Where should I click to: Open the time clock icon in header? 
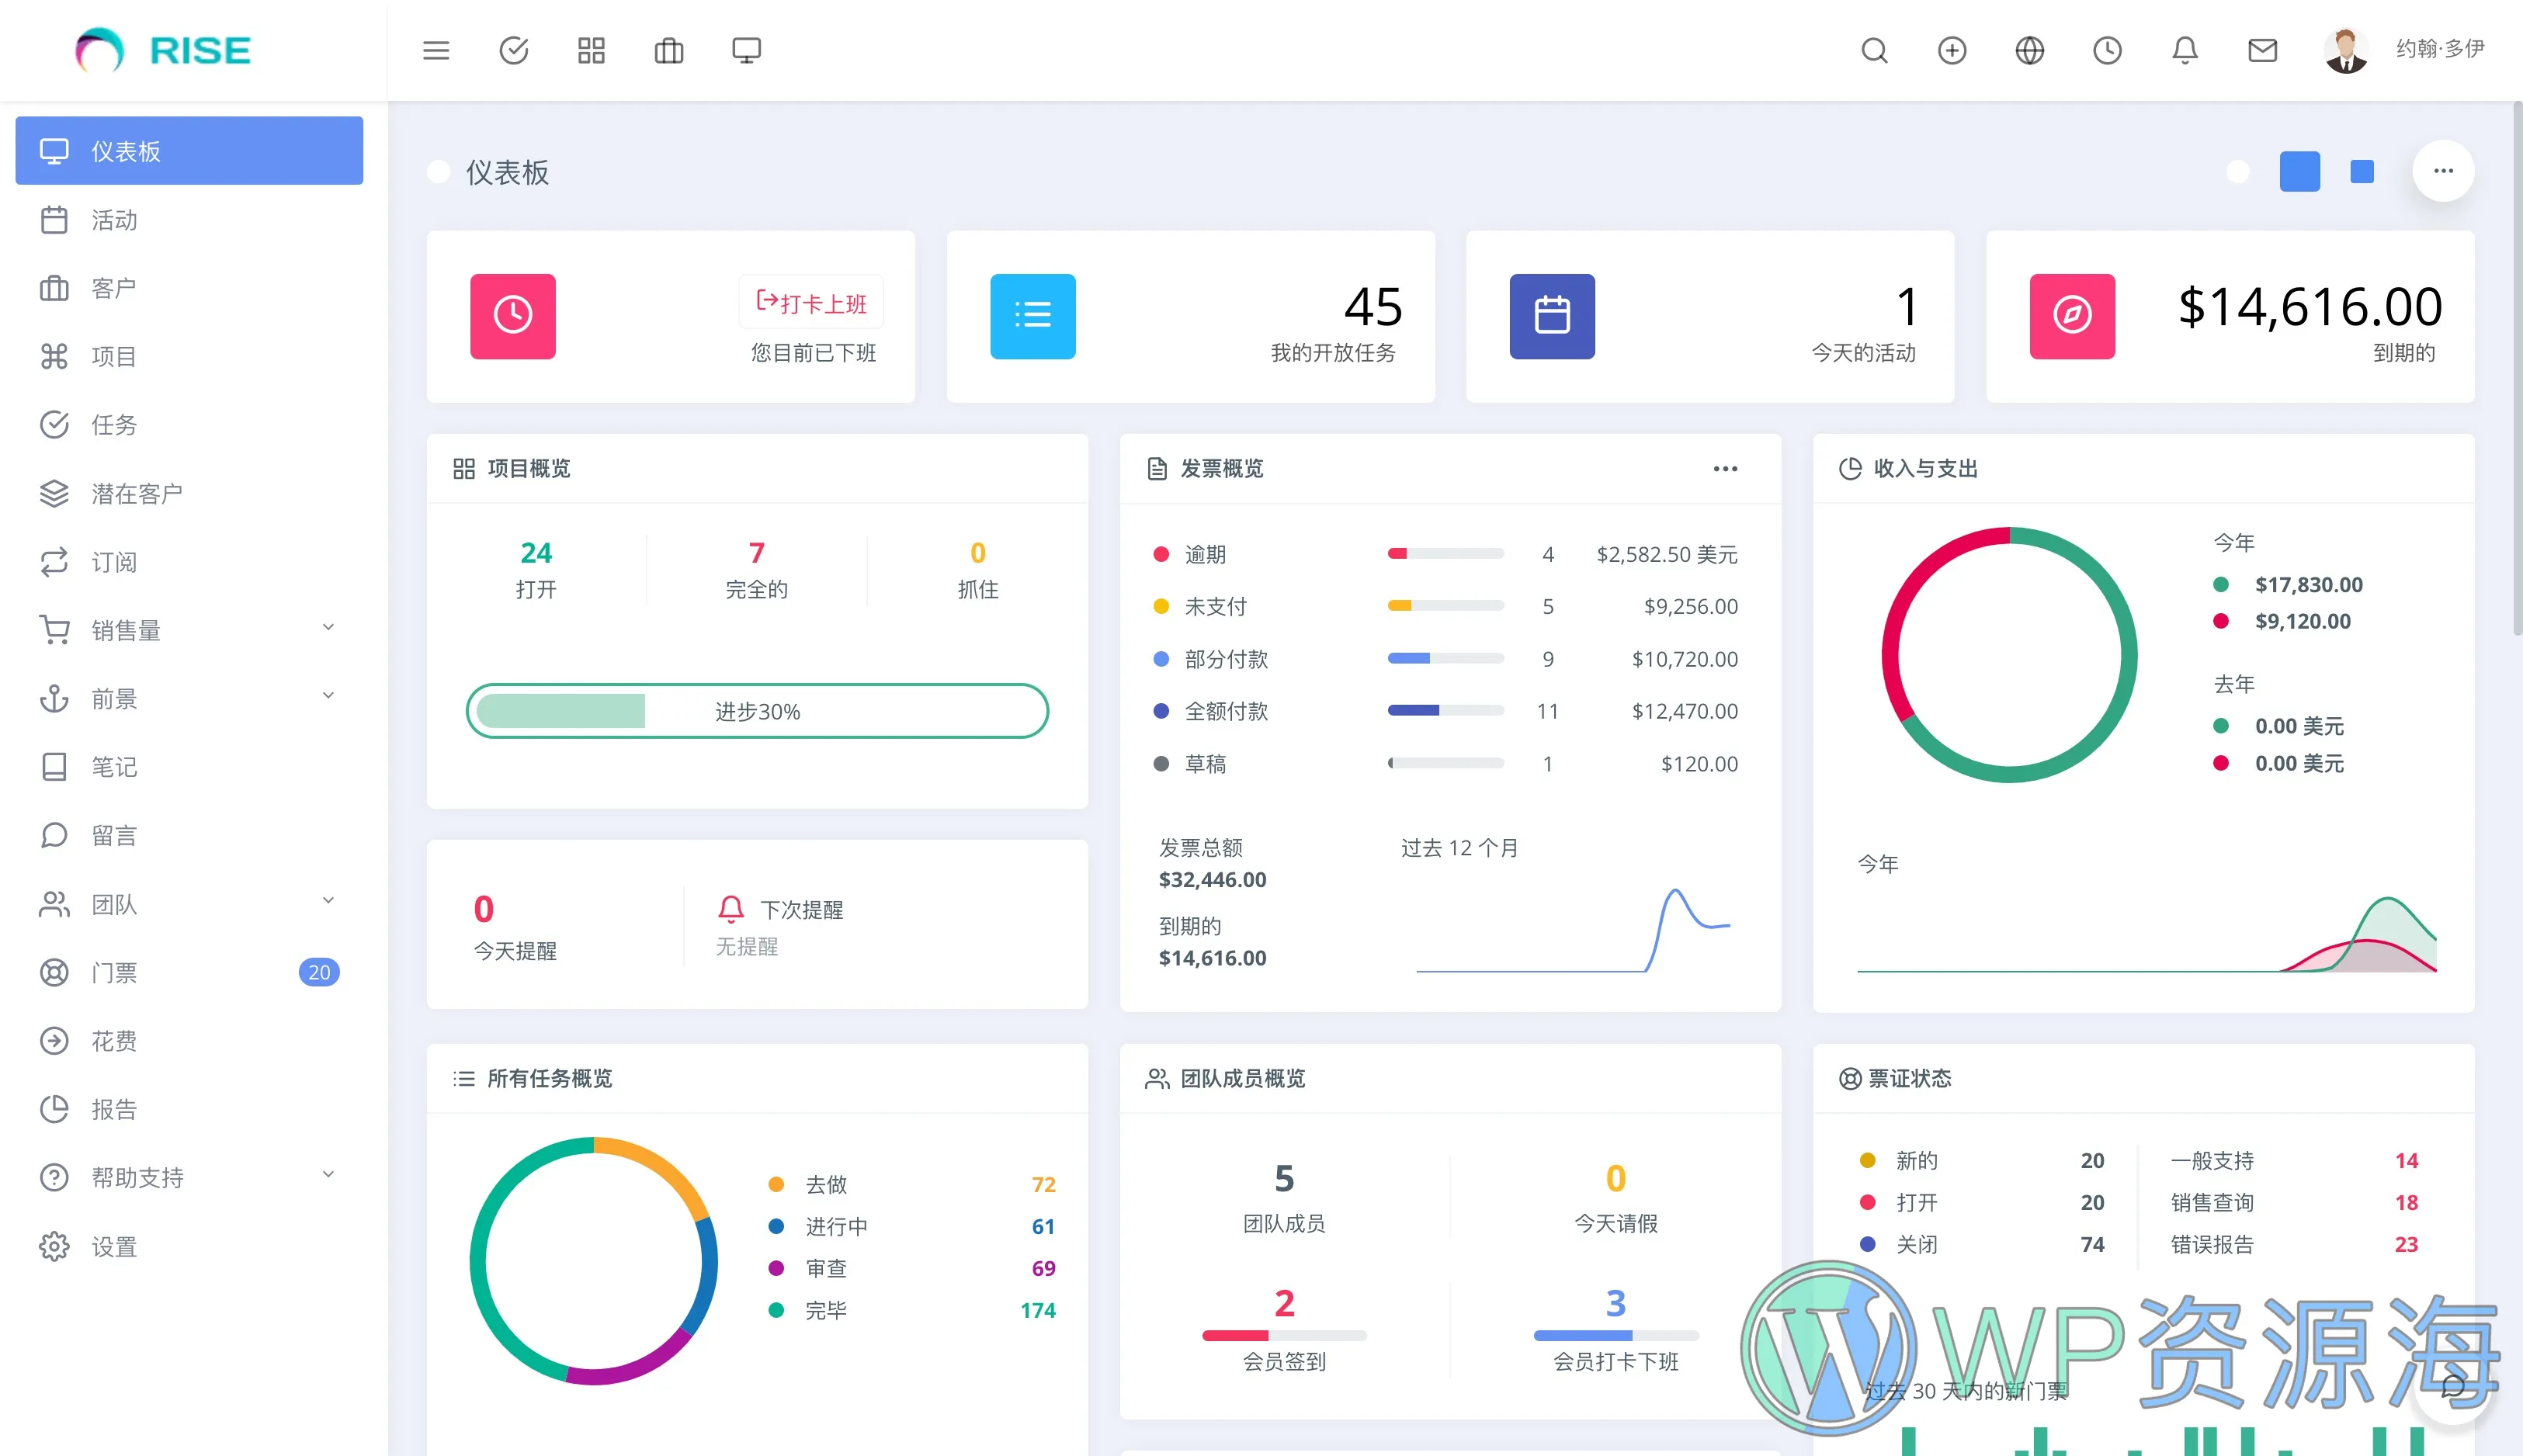click(2107, 50)
